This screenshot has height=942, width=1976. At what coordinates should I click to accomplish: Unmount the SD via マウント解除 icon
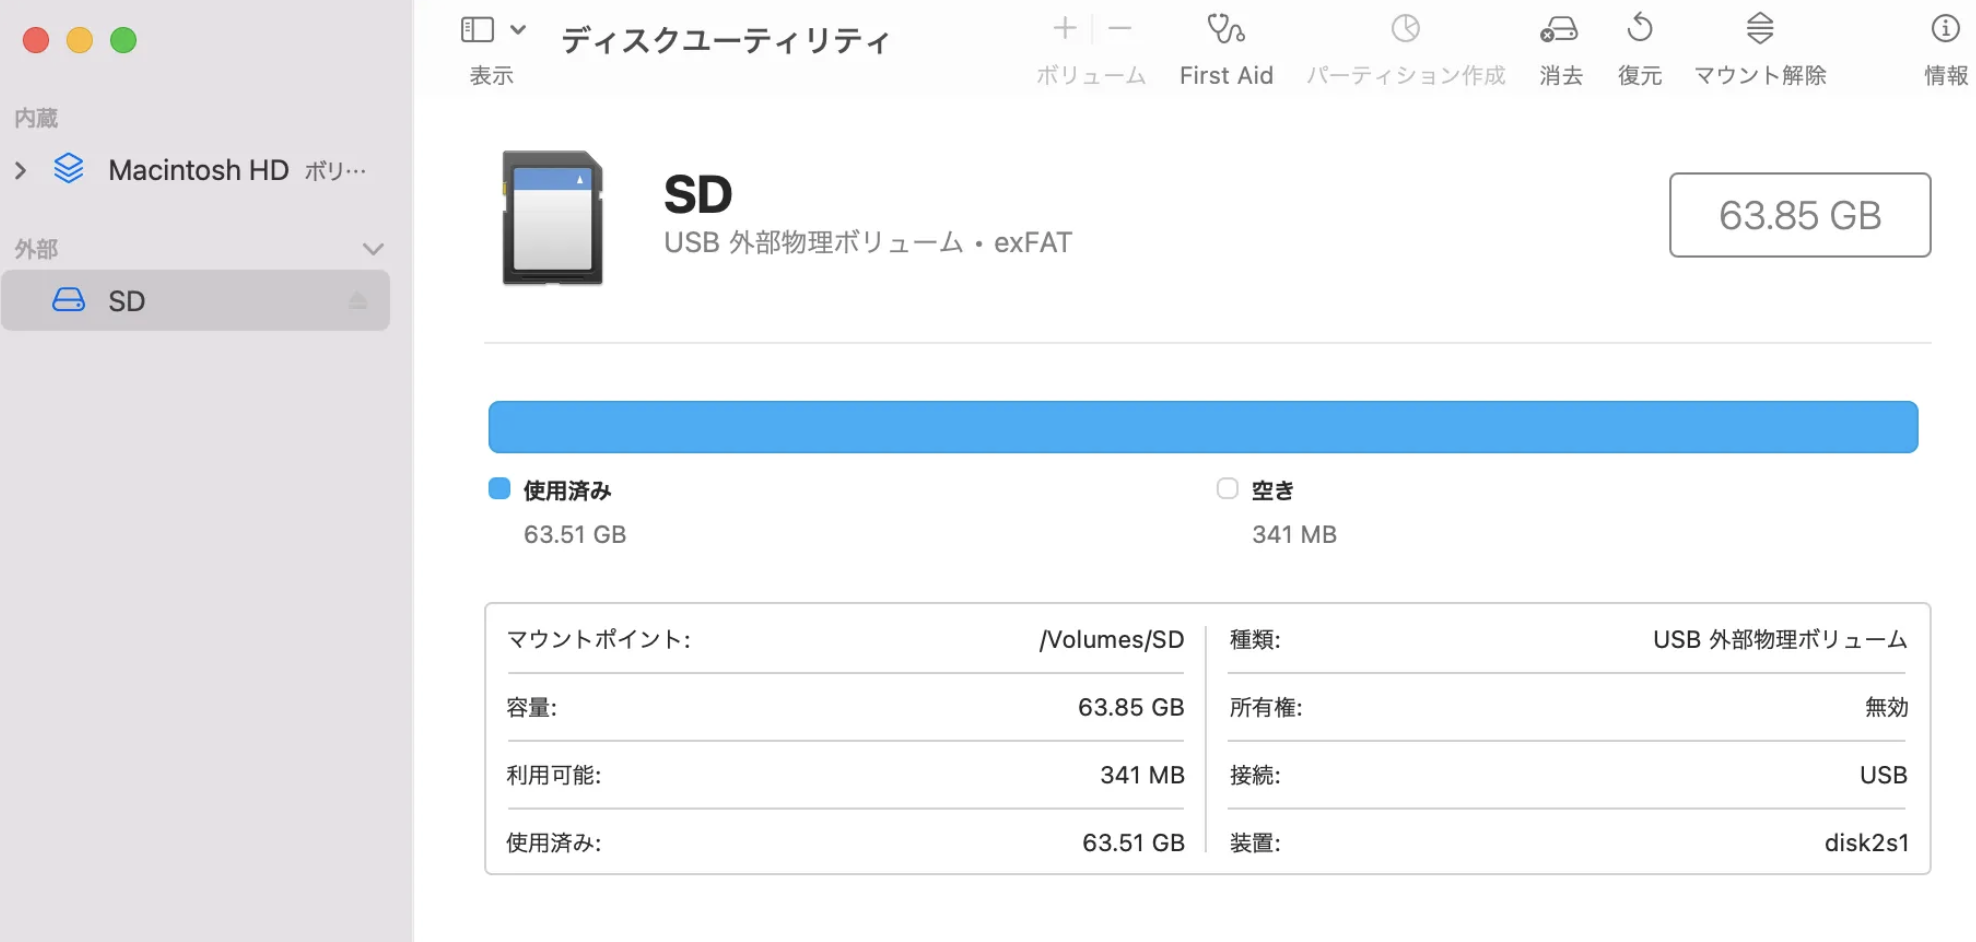point(1760,28)
